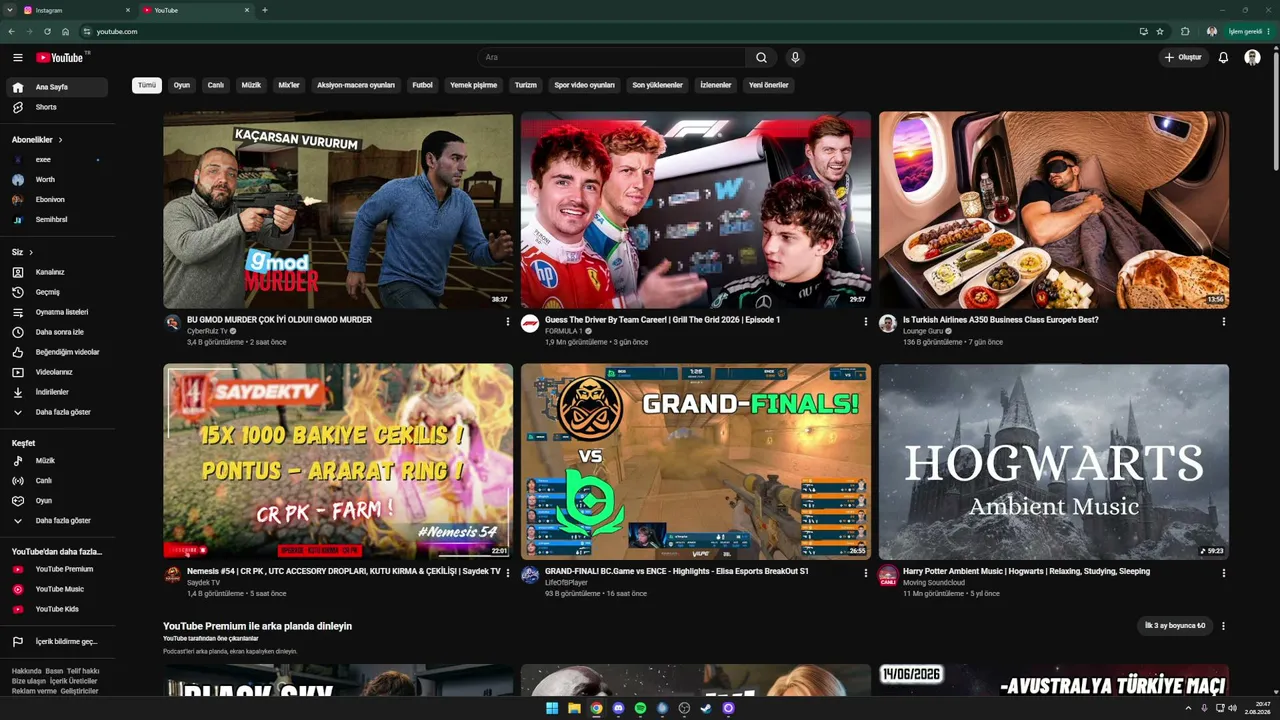Bookmark this page with the star
Screen dimensions: 1280x720
pyautogui.click(x=1160, y=32)
